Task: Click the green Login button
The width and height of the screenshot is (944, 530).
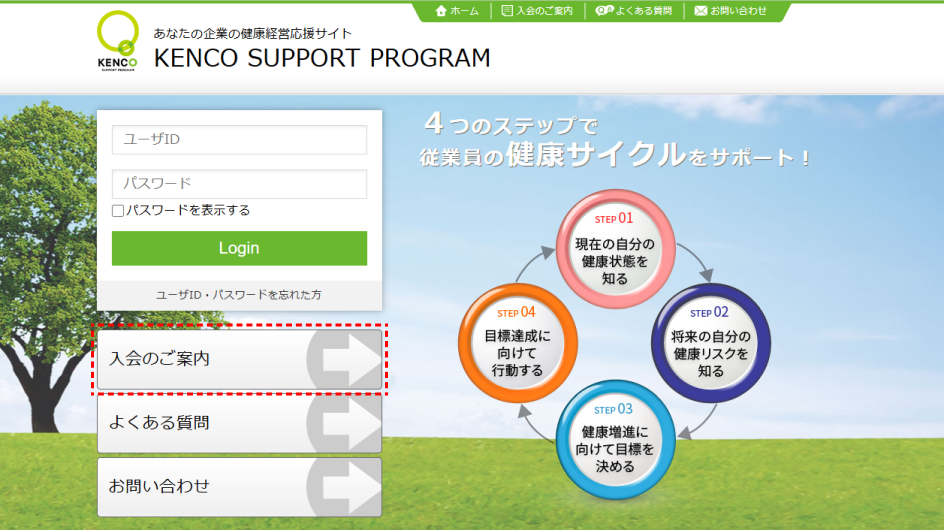Action: point(239,248)
